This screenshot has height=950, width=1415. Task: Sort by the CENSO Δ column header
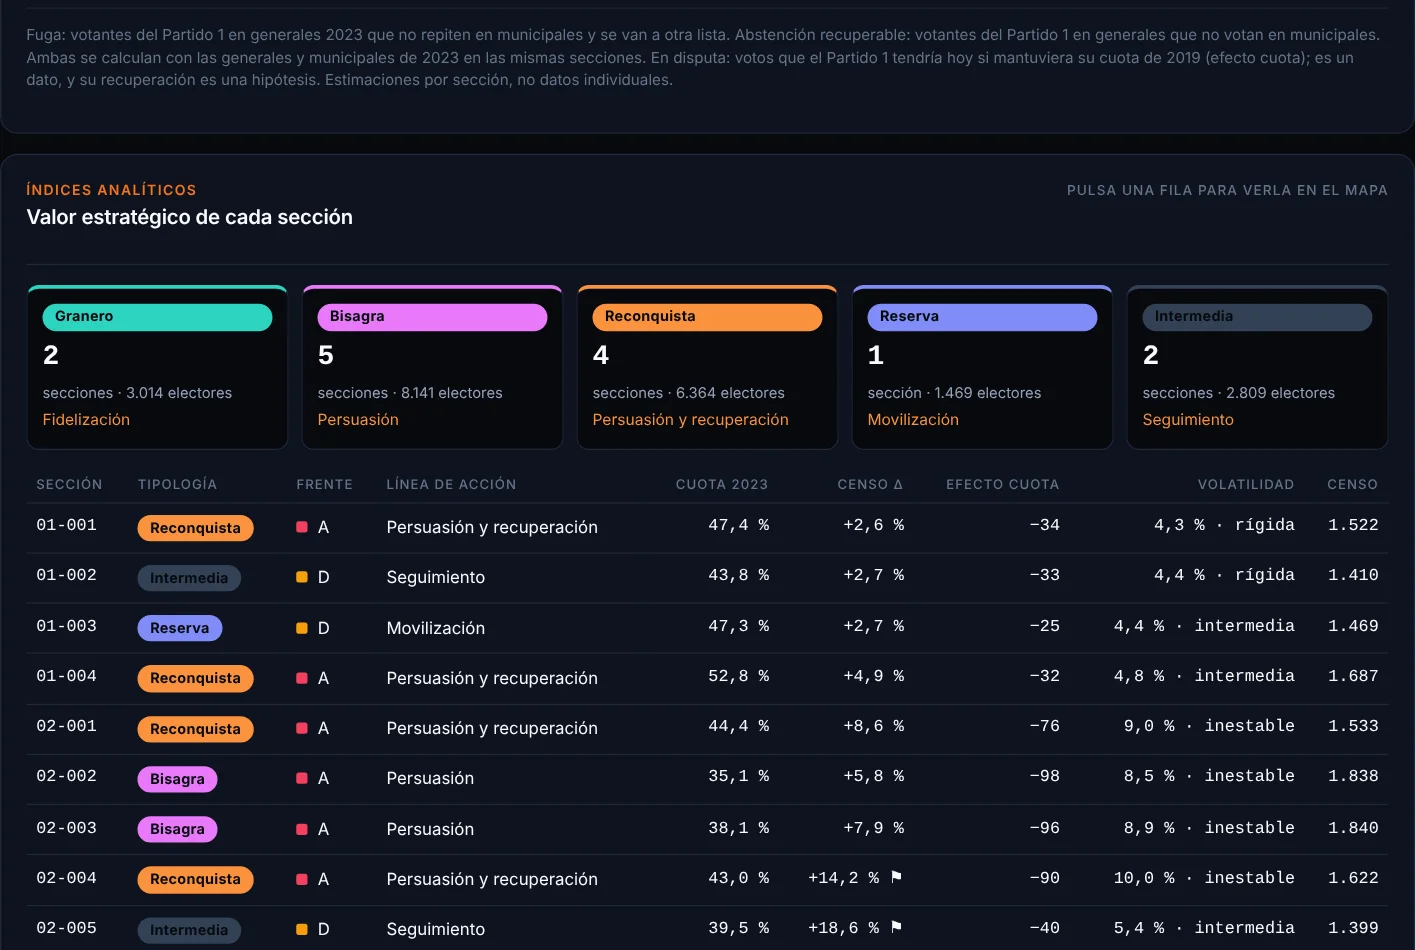870,484
